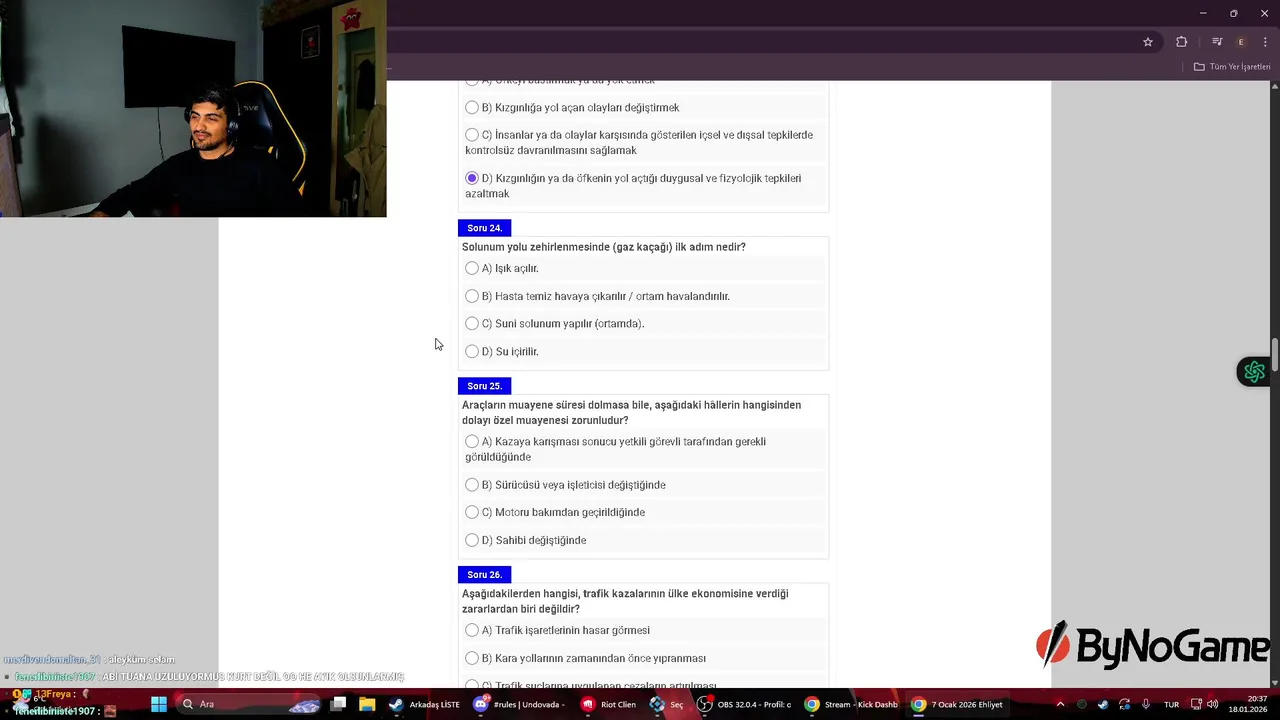Choose A) Işık açılır for Soru 24
Screen dimensions: 1280x720
tap(472, 268)
